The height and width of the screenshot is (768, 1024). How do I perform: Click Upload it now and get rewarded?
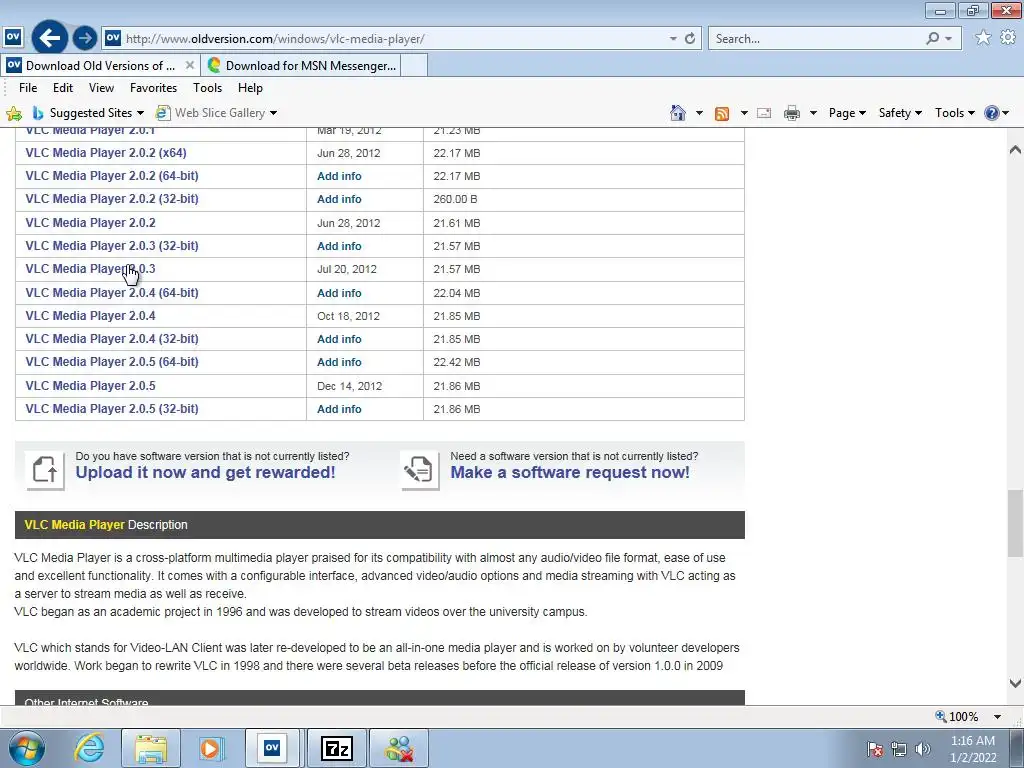click(x=205, y=472)
